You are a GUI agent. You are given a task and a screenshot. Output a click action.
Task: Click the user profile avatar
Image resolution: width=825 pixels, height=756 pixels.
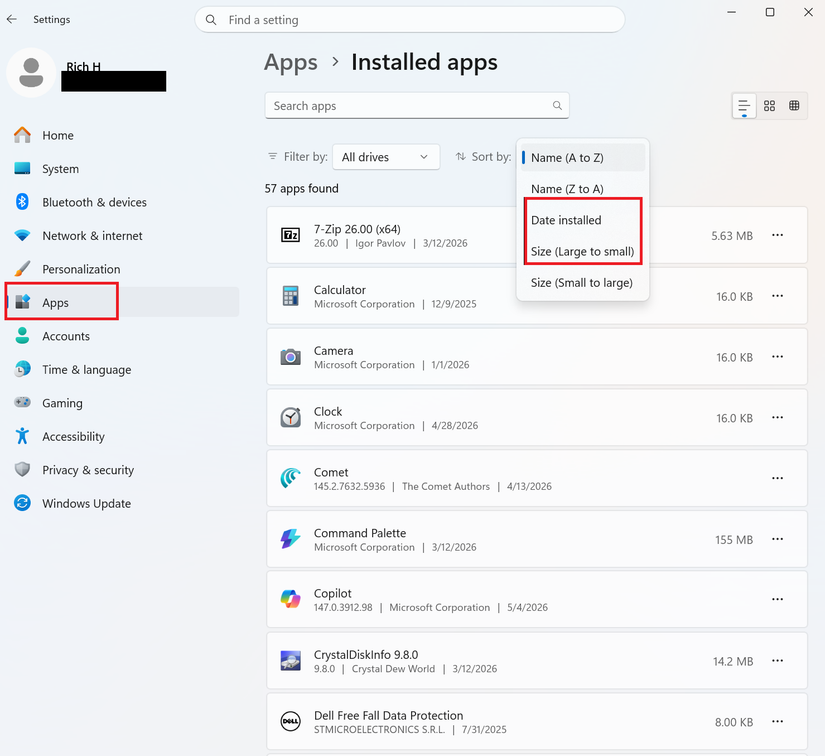click(31, 73)
